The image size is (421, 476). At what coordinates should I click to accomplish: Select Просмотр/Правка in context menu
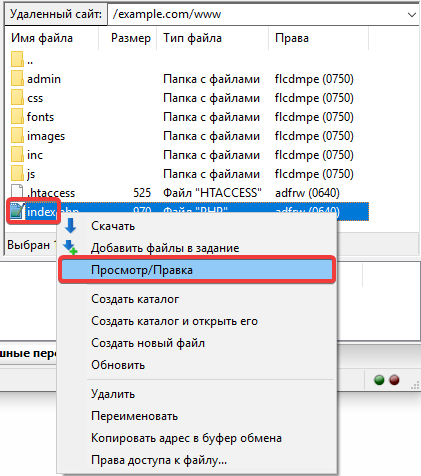[197, 270]
